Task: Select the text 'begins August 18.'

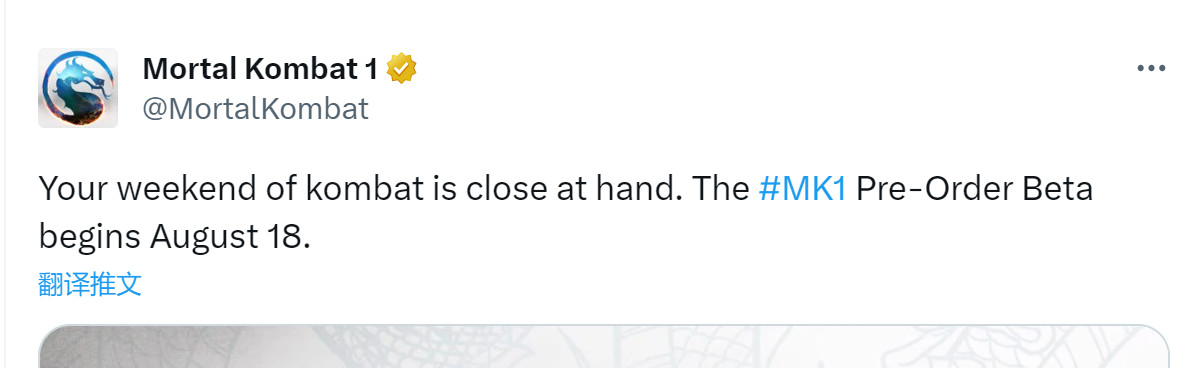Action: point(170,237)
